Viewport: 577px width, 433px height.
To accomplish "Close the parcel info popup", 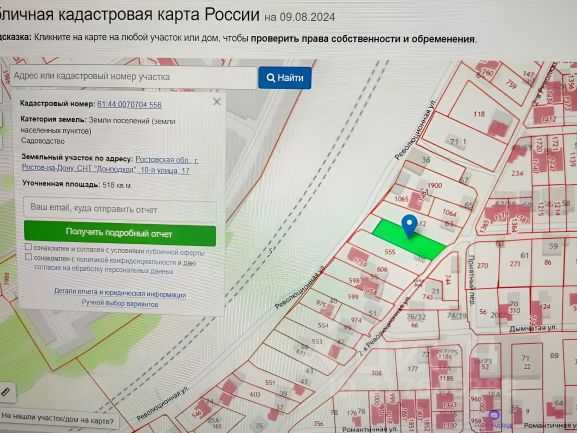I will tap(217, 102).
